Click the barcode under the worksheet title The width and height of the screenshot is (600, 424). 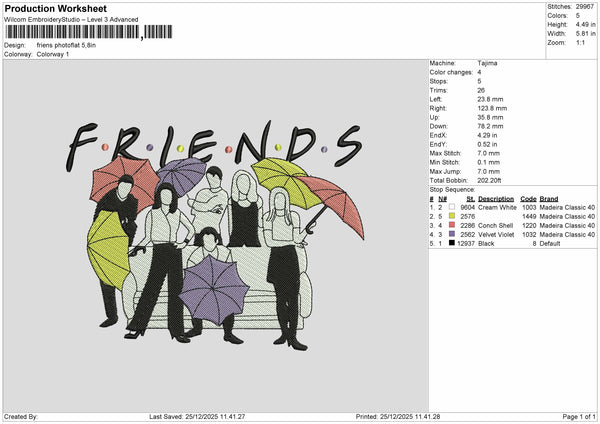click(88, 32)
